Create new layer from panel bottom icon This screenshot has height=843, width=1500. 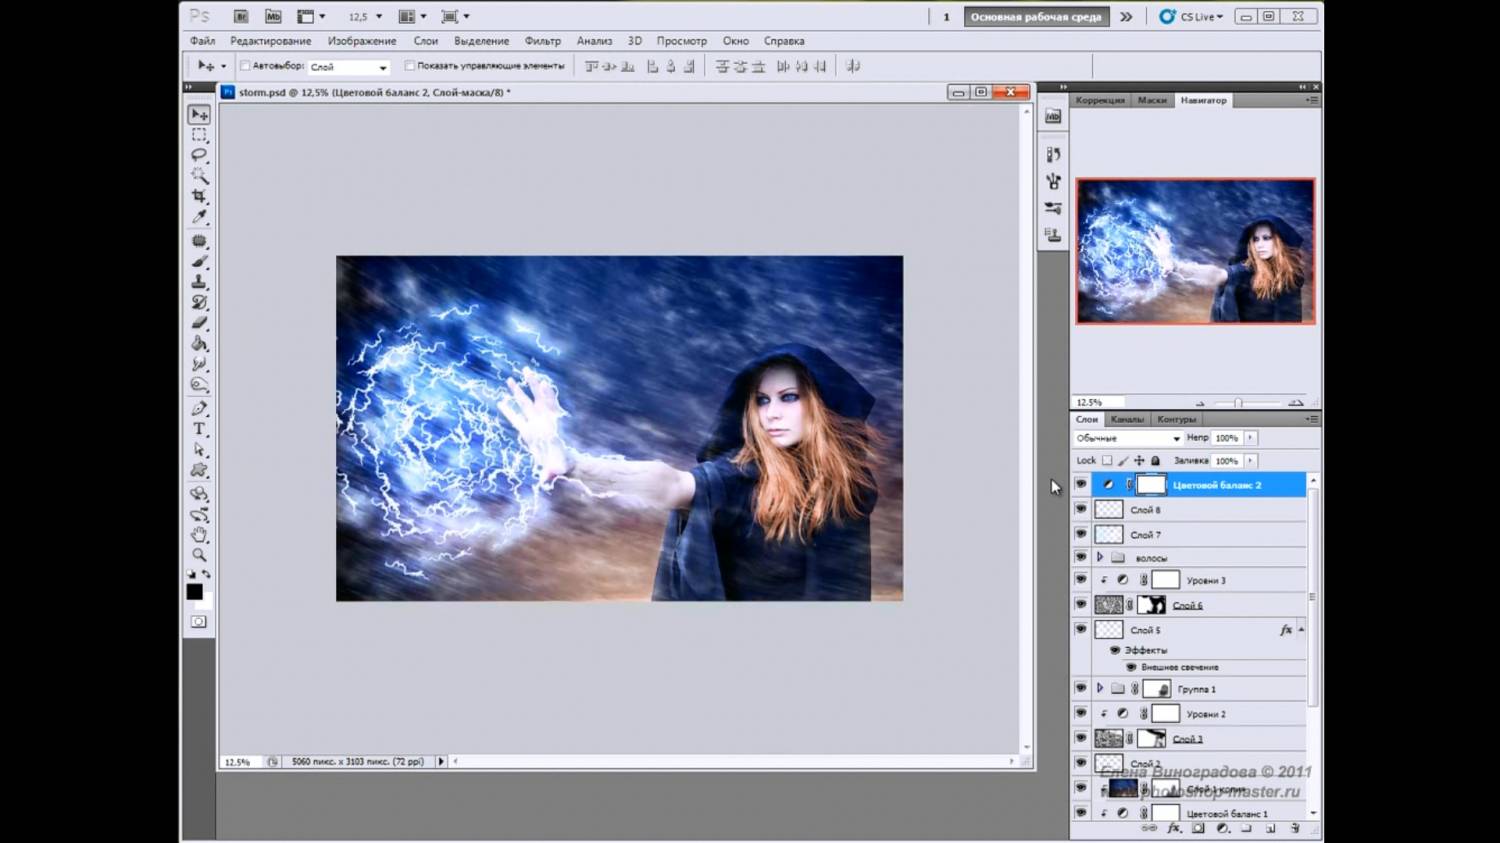tap(1271, 829)
